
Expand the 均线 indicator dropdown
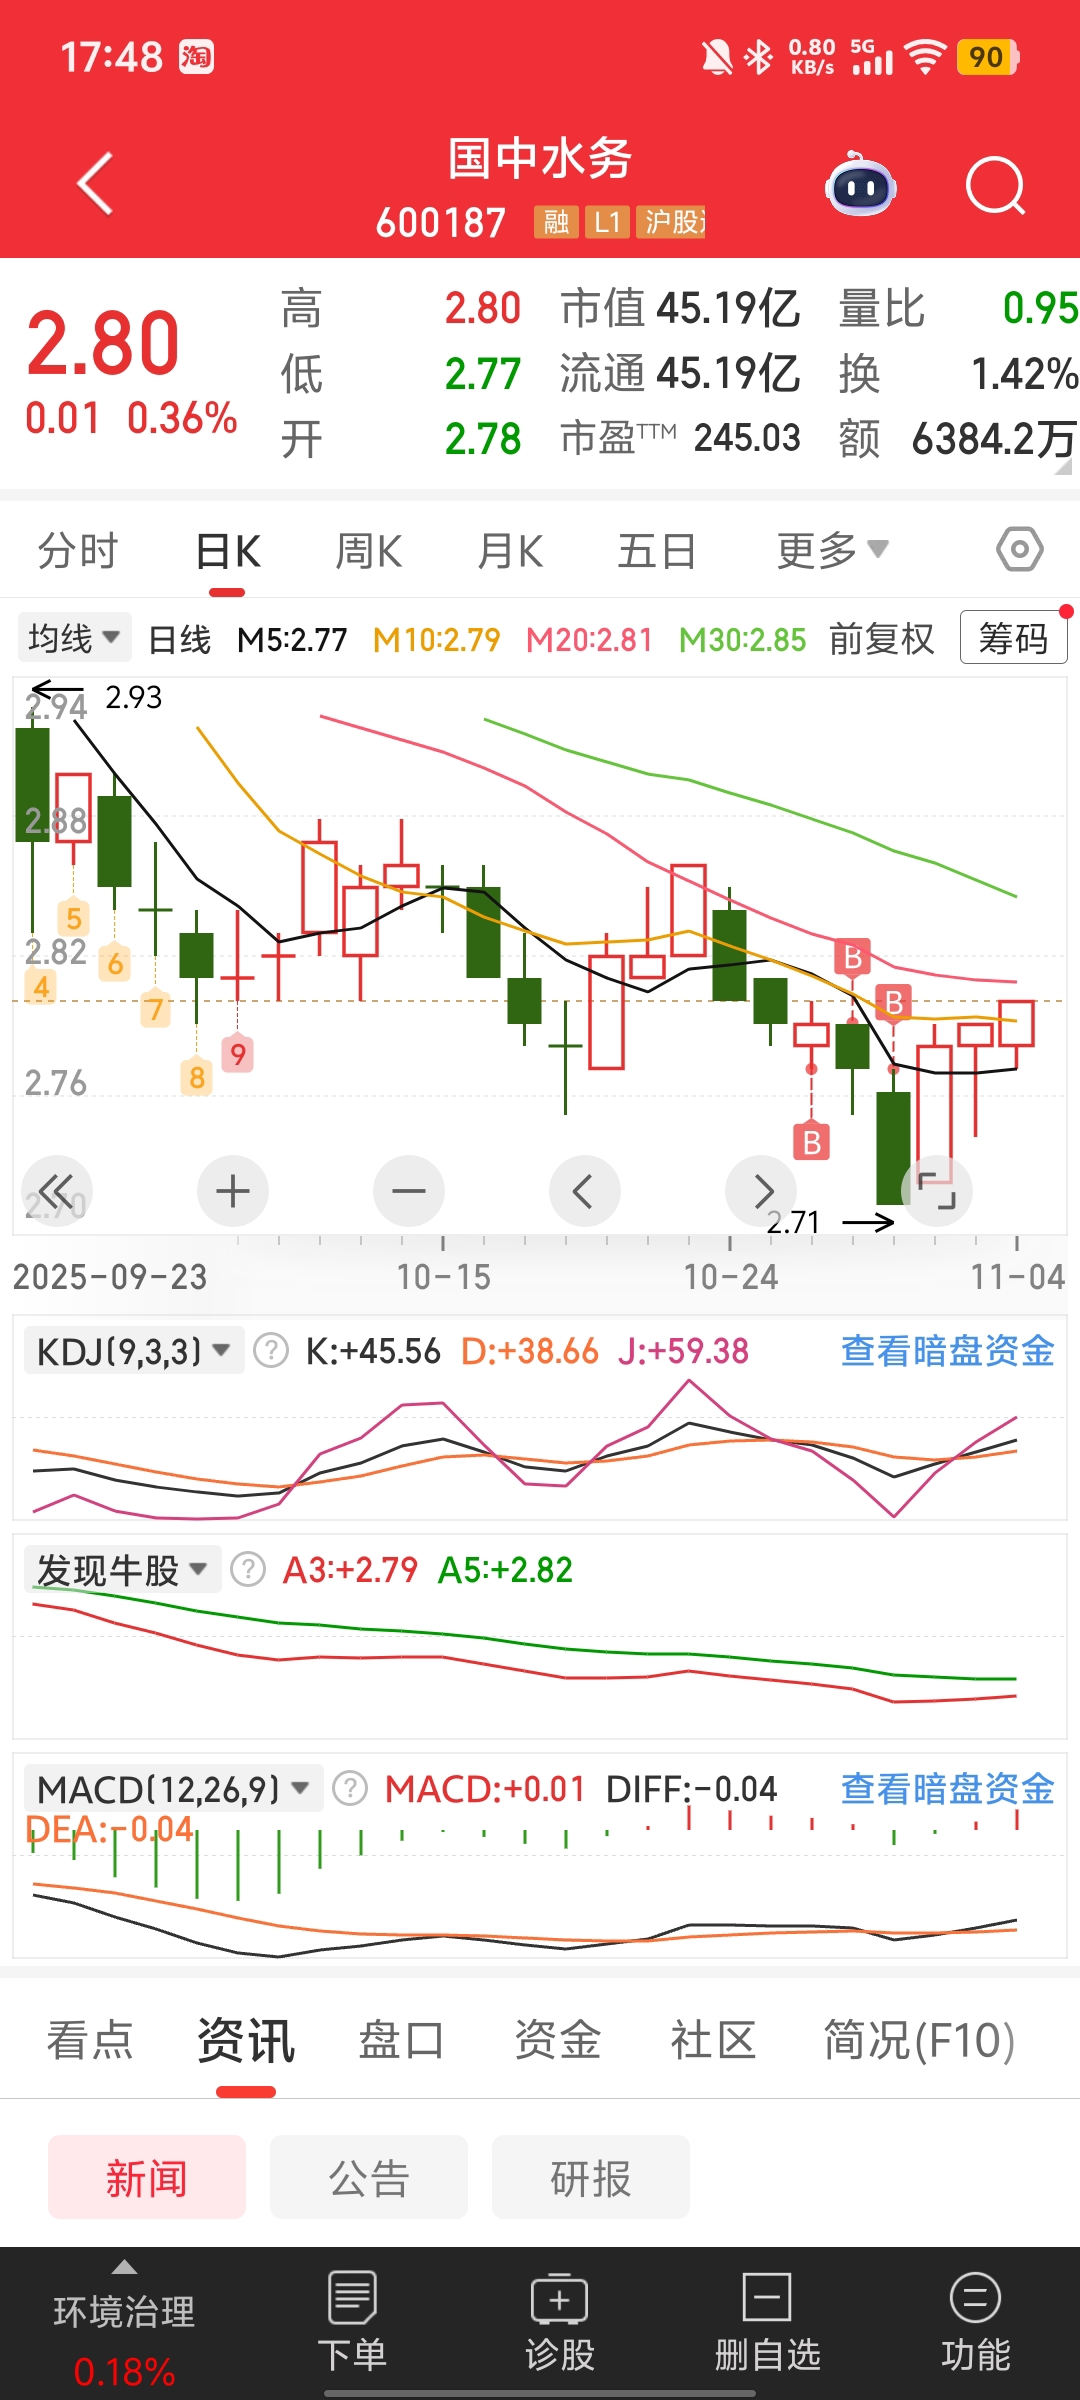74,638
